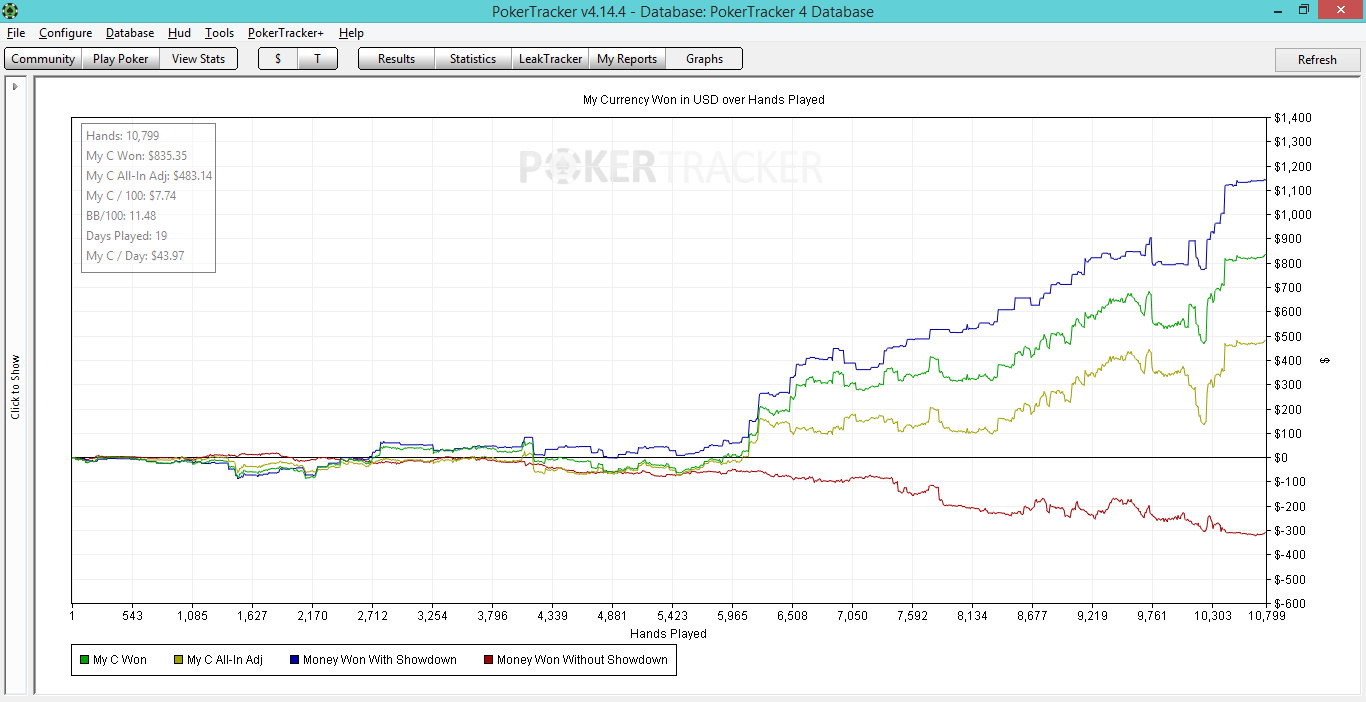Click the 'My C All-In Adj' legend label
Screen dimensions: 1366x702
(x=225, y=660)
